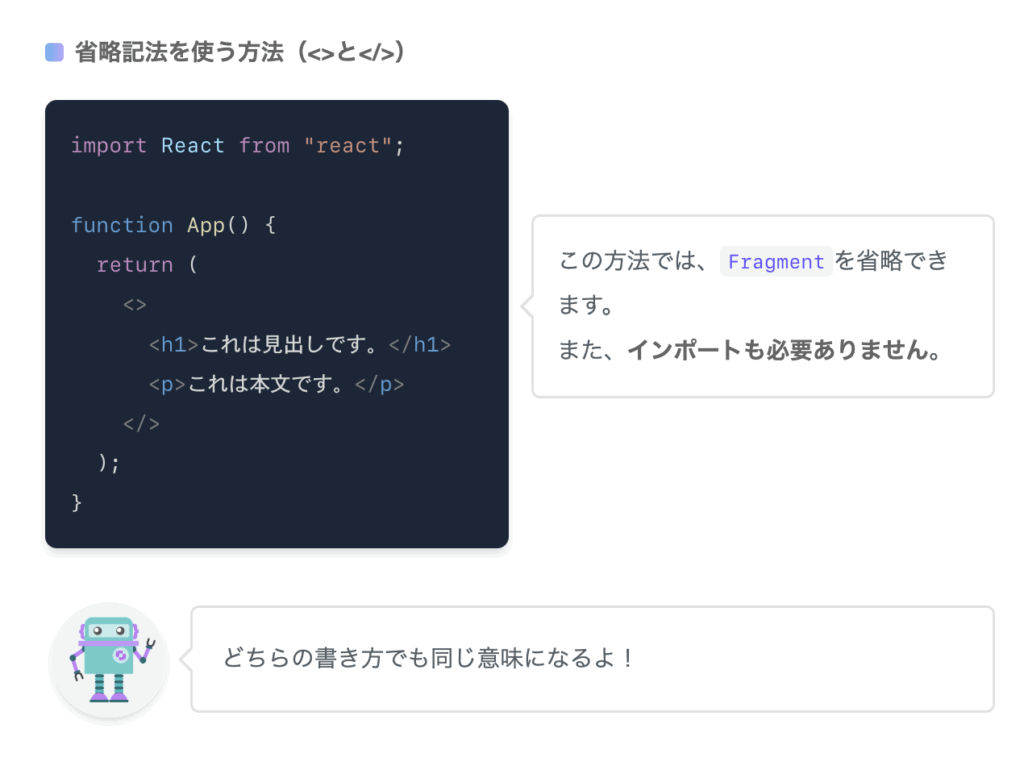The height and width of the screenshot is (774, 1024).
Task: Click the "react" string in code
Action: pyautogui.click(x=348, y=145)
